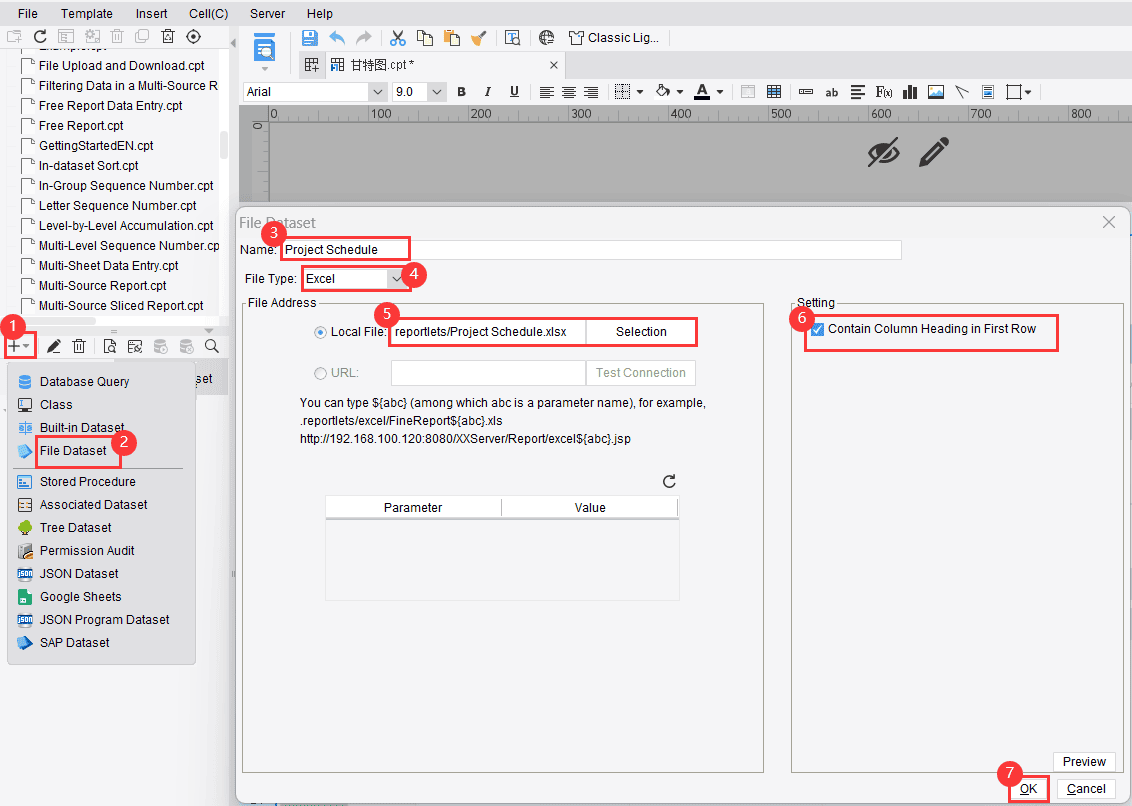Select the URL radio button
The height and width of the screenshot is (806, 1132).
321,373
